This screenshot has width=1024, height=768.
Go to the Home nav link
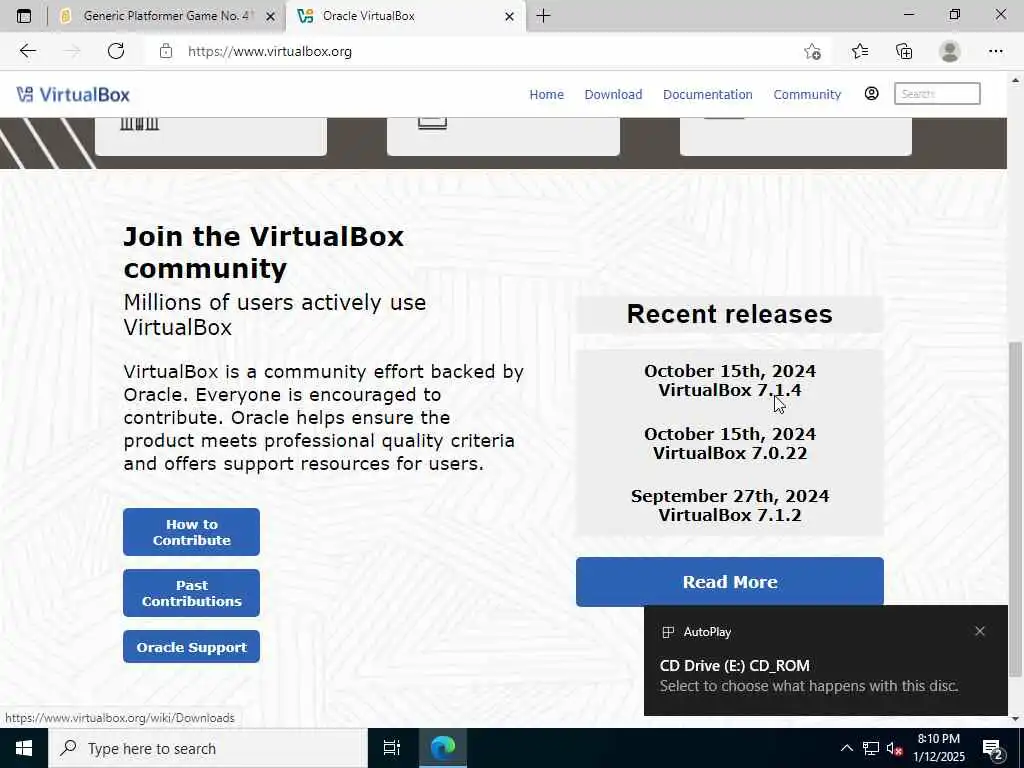(547, 95)
